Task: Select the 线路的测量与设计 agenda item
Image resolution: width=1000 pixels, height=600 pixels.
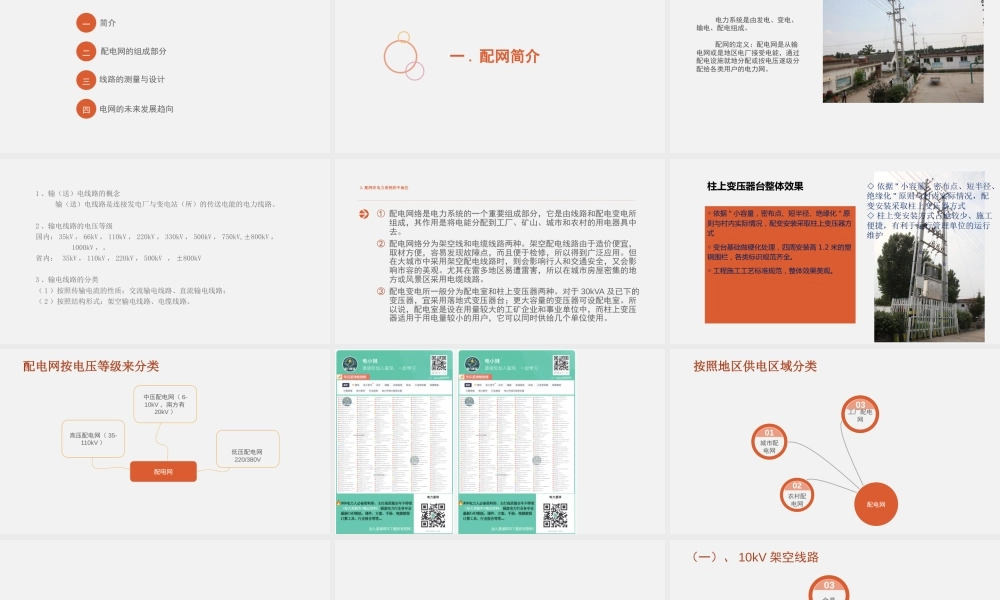Action: pyautogui.click(x=132, y=80)
